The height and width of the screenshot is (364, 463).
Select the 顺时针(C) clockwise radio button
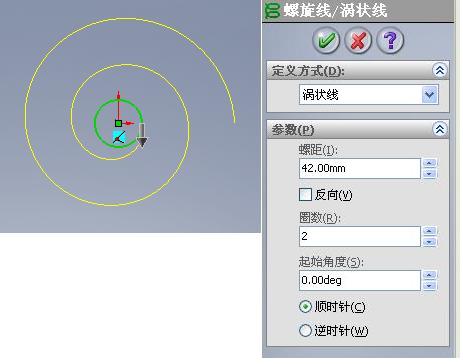pos(305,306)
